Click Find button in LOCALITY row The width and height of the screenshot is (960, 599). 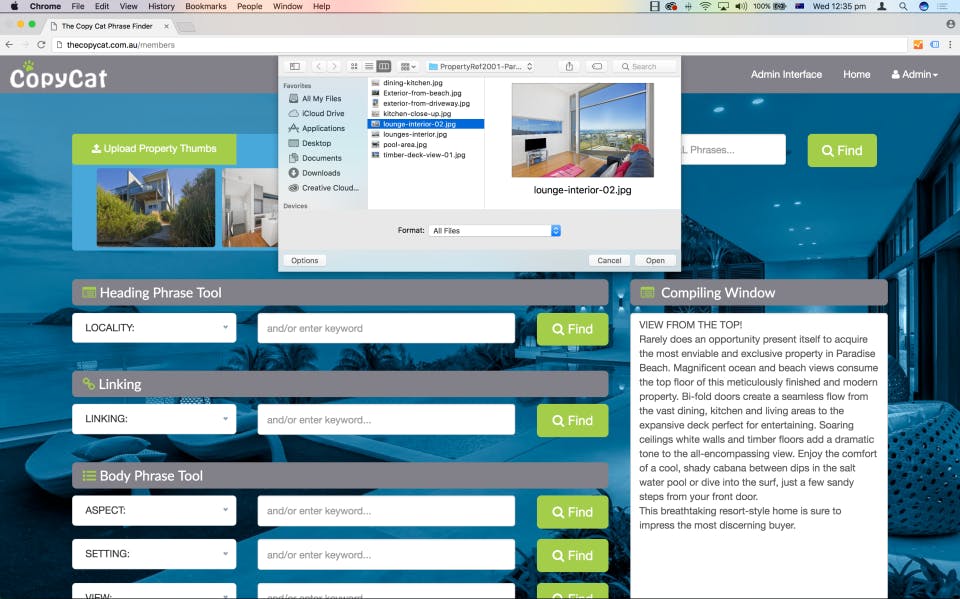pos(572,330)
